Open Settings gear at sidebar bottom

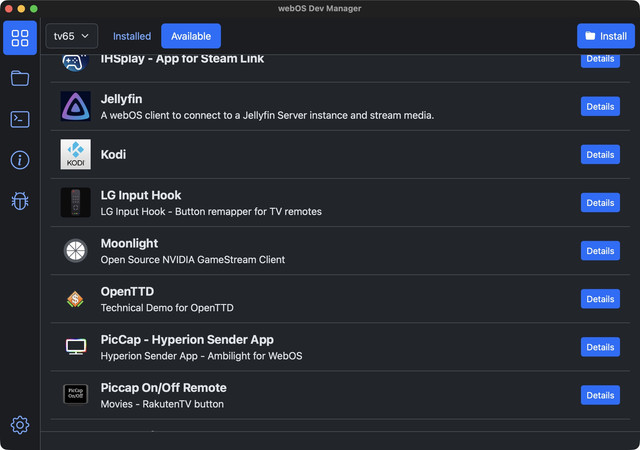click(20, 425)
